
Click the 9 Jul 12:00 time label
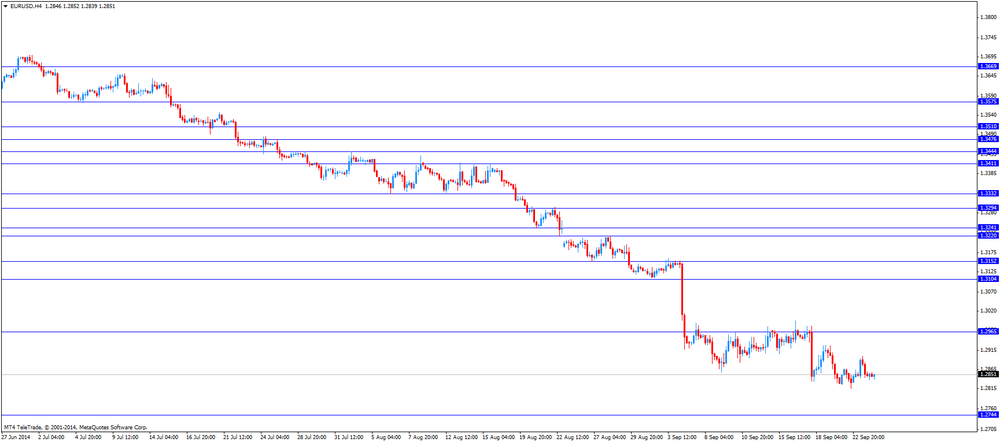[x=124, y=438]
